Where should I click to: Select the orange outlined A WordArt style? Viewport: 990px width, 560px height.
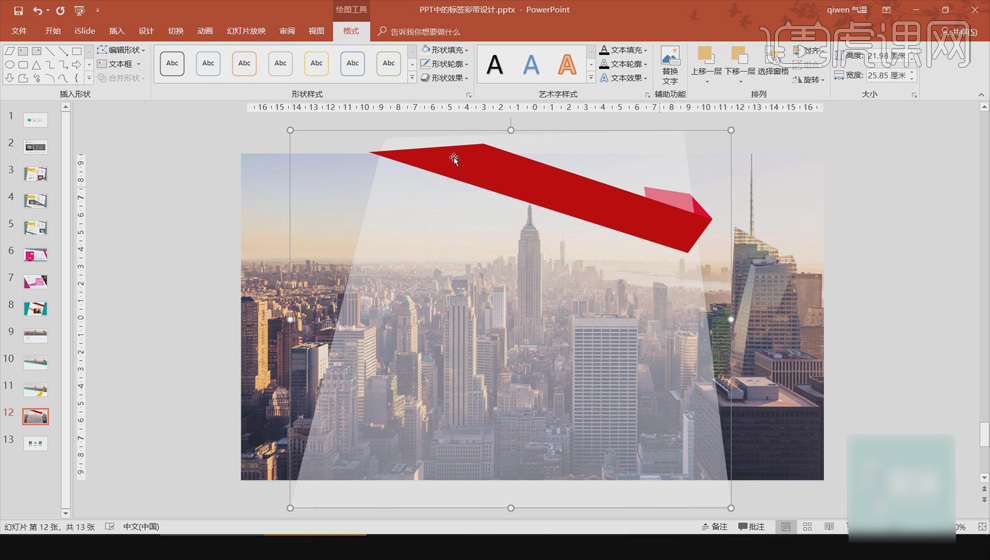coord(567,65)
